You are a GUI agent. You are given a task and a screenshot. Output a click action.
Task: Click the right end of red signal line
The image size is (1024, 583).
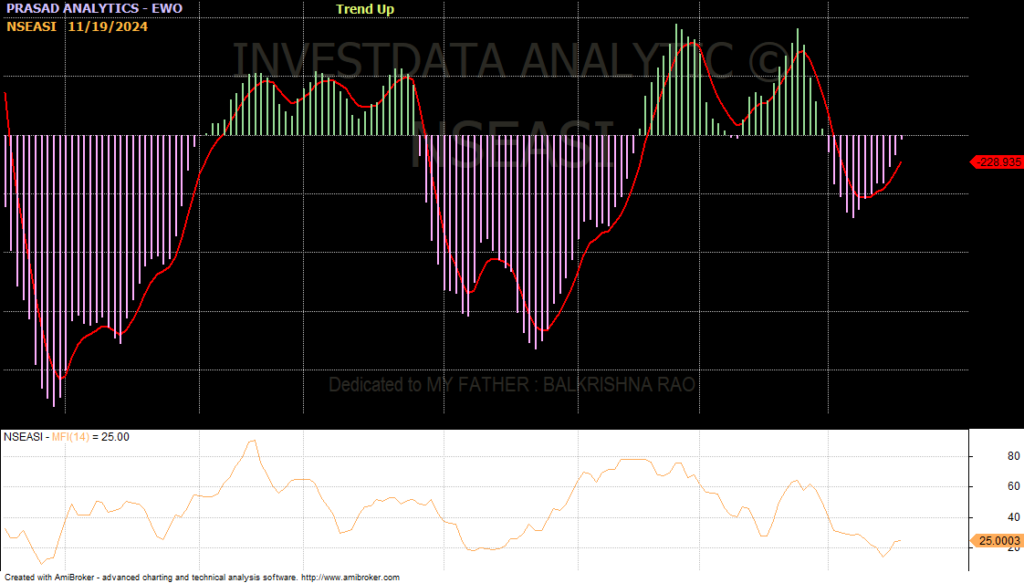(901, 162)
